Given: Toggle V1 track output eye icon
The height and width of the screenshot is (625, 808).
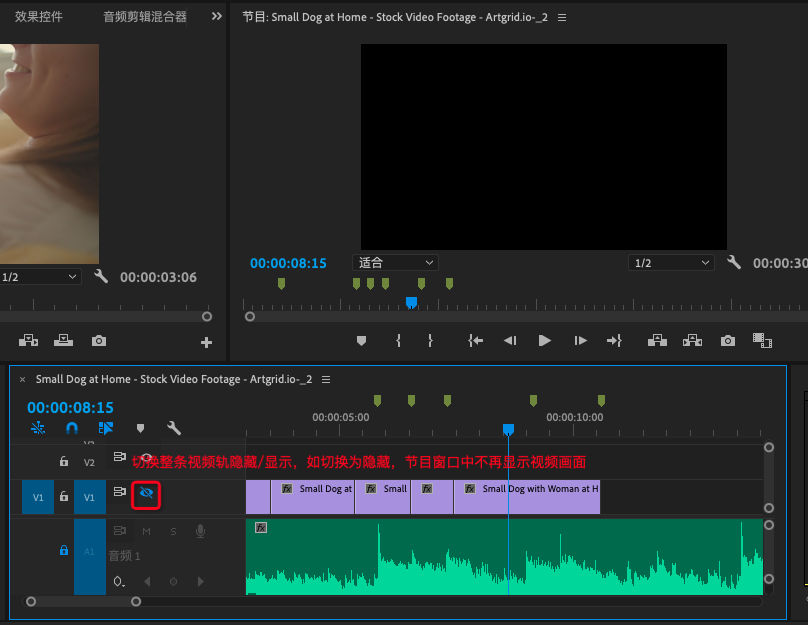Looking at the screenshot, I should point(146,493).
